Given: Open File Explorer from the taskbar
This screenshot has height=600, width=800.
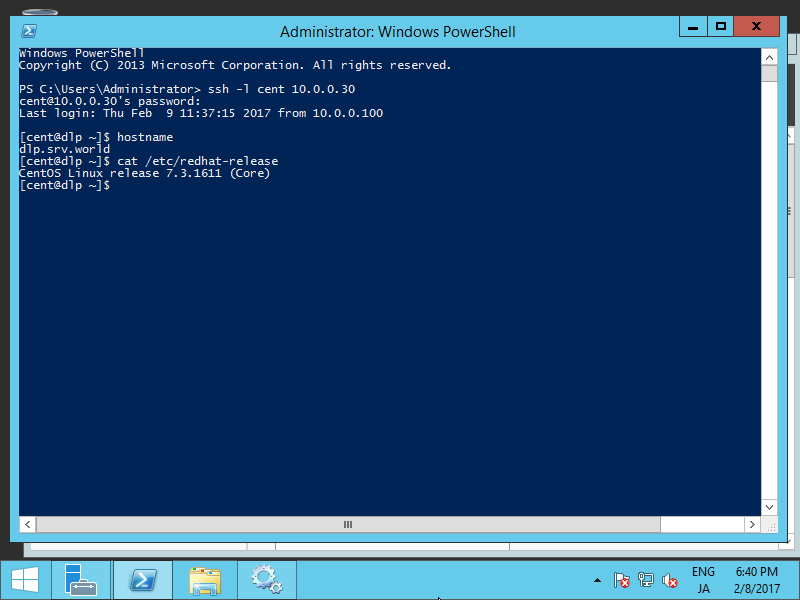Looking at the screenshot, I should [x=204, y=579].
